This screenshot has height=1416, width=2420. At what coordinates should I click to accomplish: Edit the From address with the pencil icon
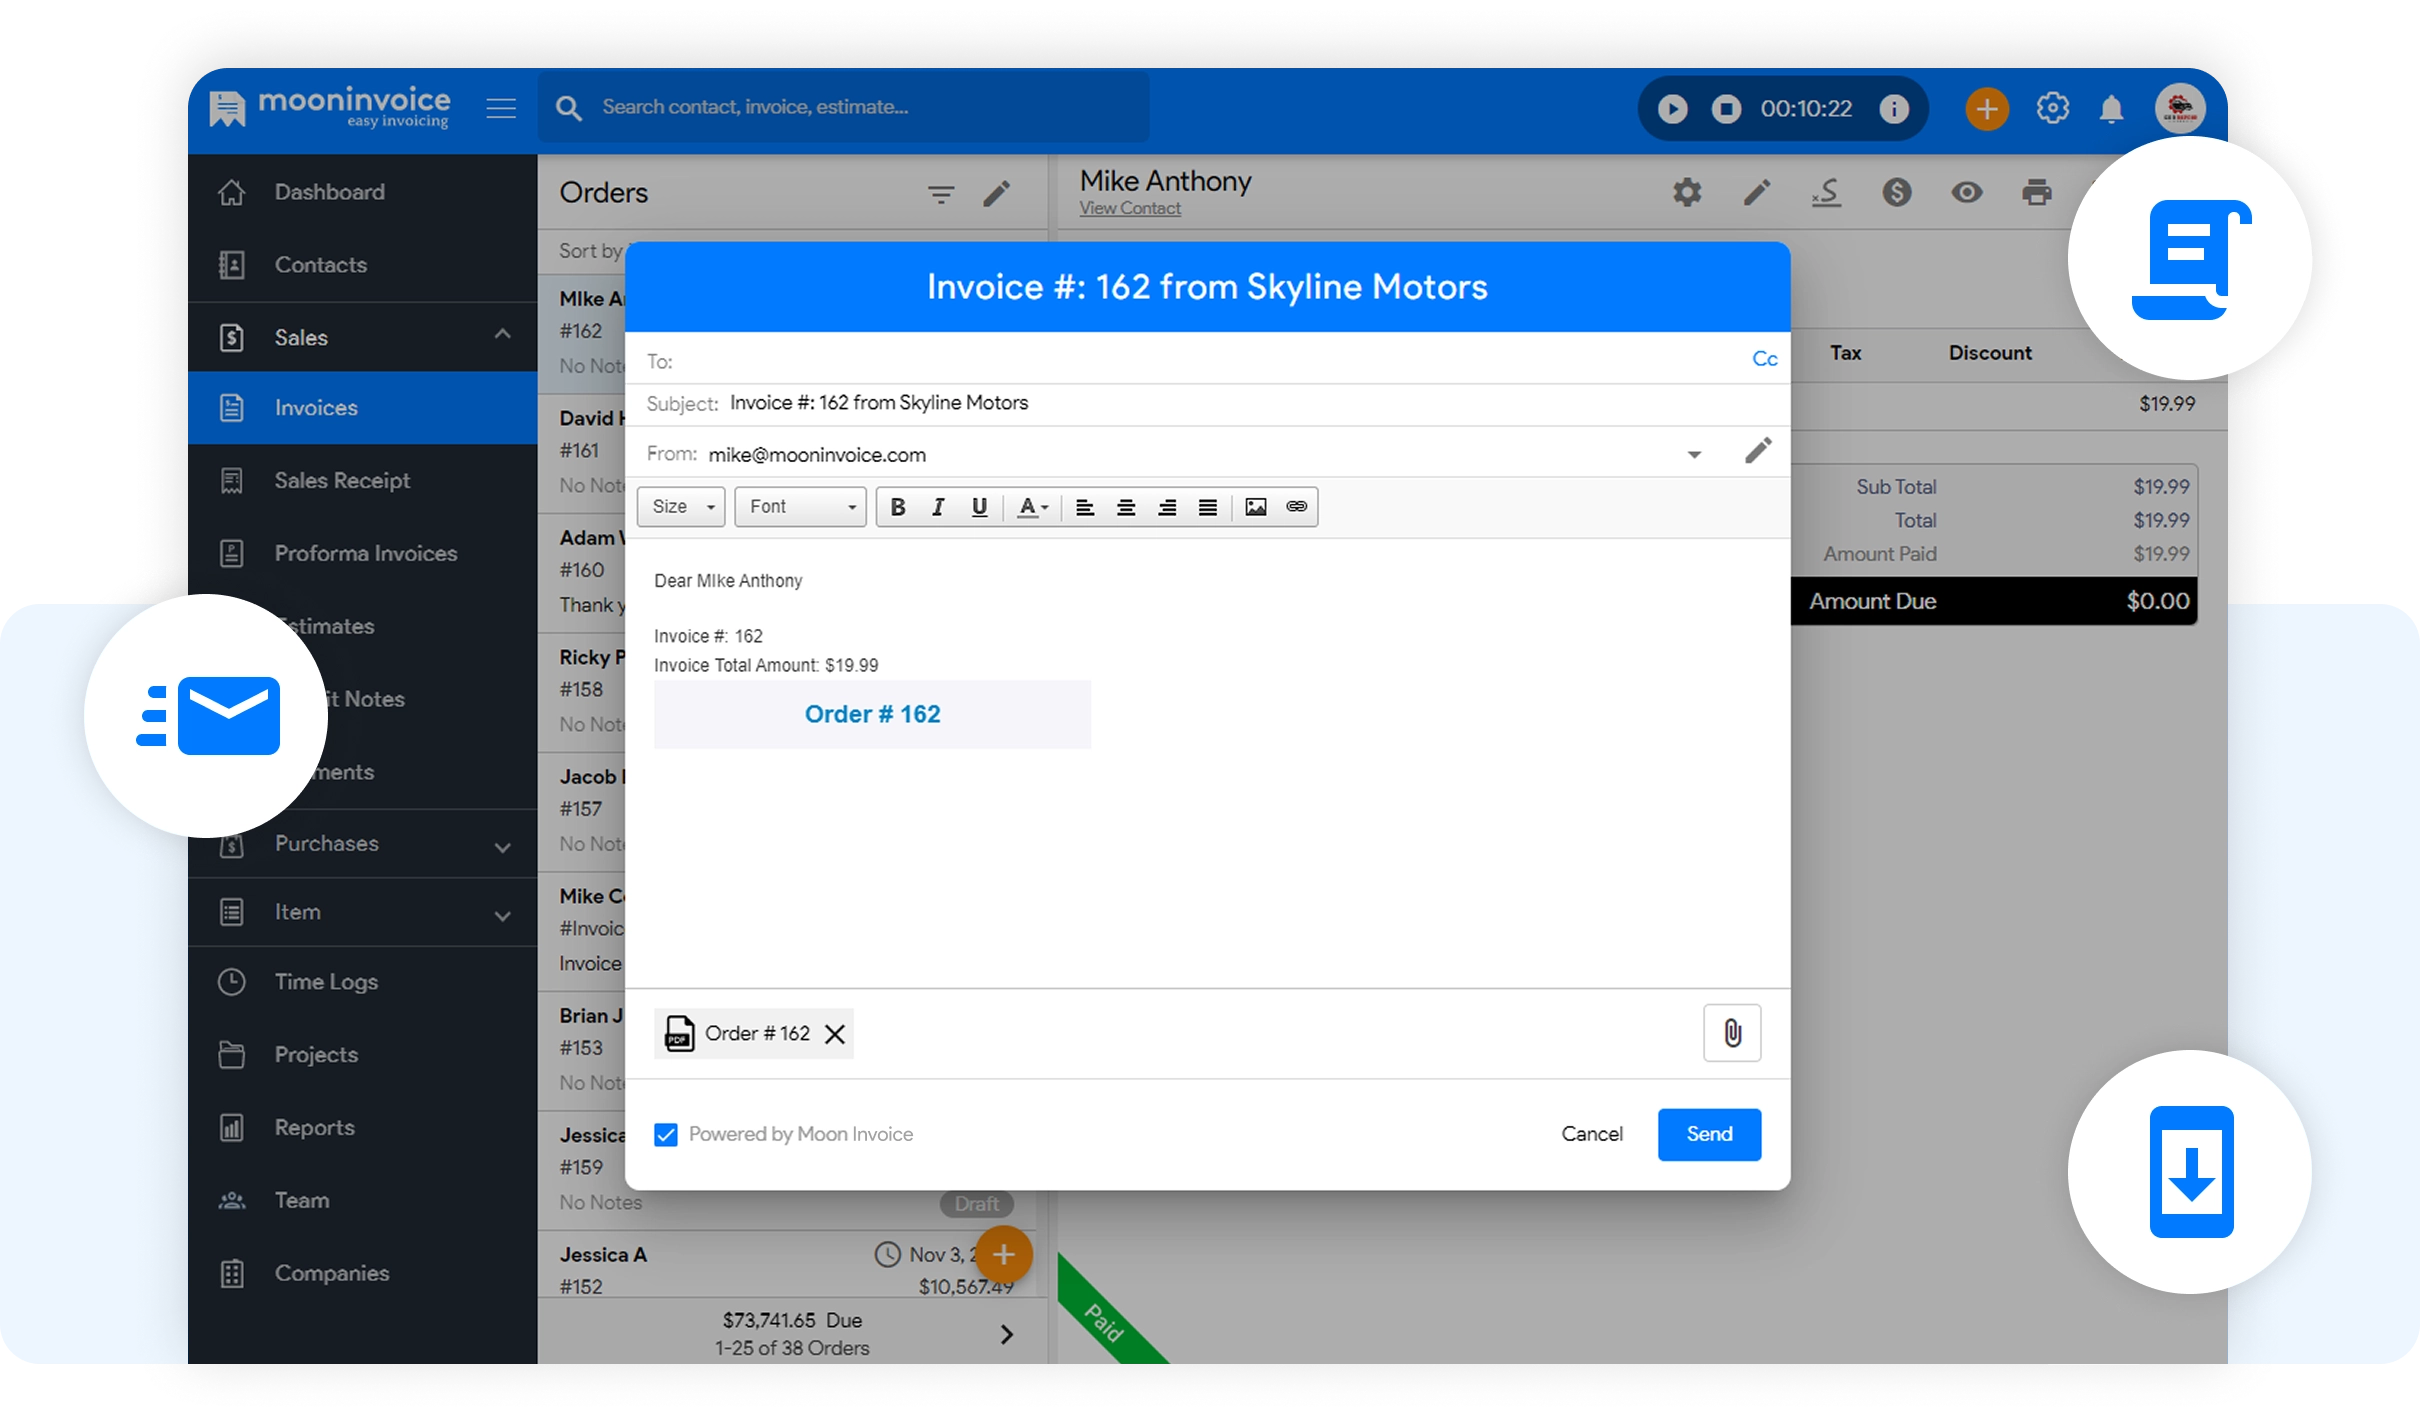[1758, 451]
